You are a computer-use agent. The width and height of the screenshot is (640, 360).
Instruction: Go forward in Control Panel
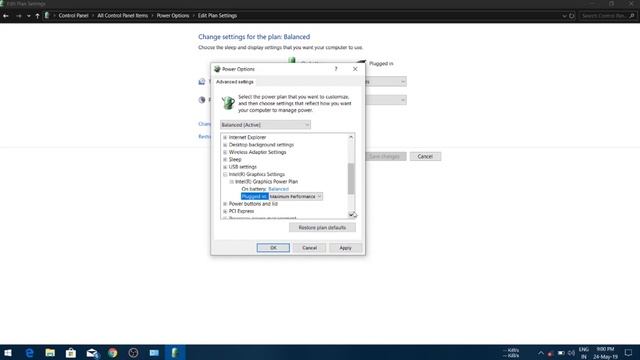[x=18, y=16]
